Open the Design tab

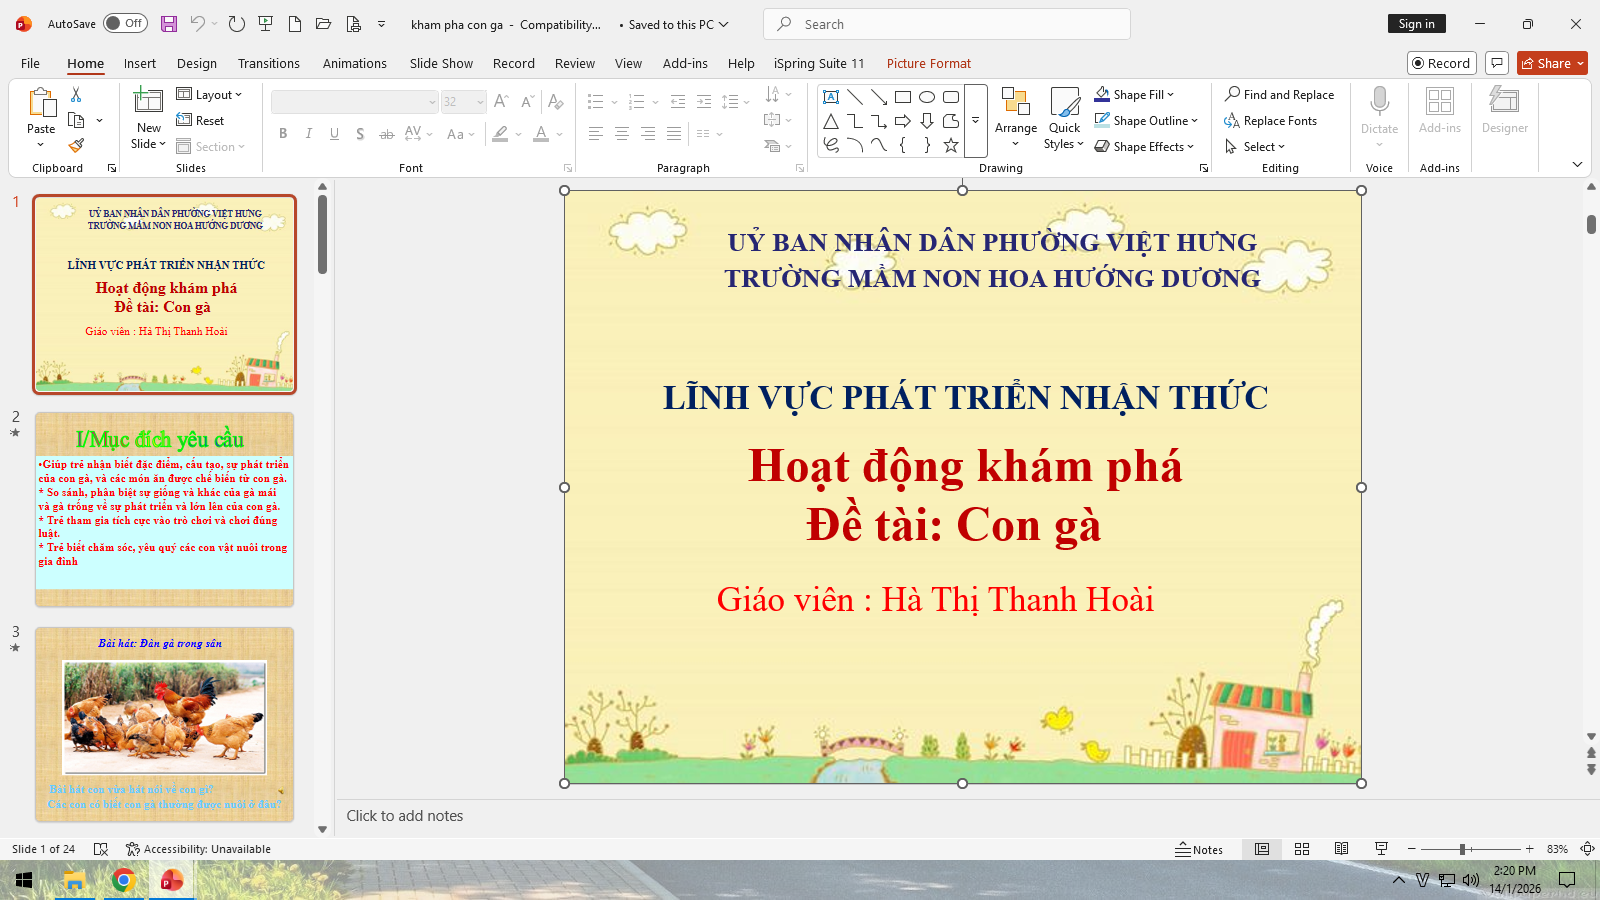(197, 63)
